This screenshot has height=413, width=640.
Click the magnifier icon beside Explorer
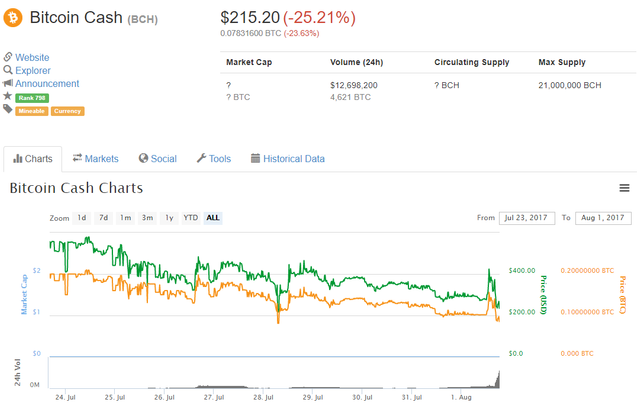click(8, 70)
